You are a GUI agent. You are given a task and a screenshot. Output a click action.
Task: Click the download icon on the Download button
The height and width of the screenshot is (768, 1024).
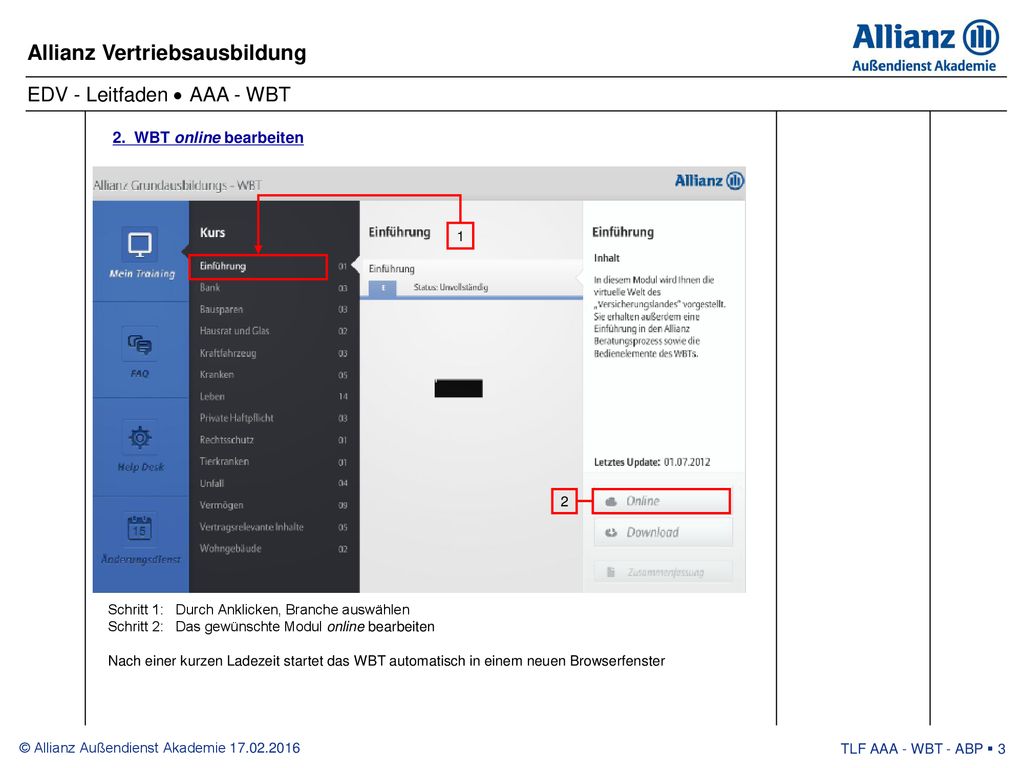(x=611, y=533)
